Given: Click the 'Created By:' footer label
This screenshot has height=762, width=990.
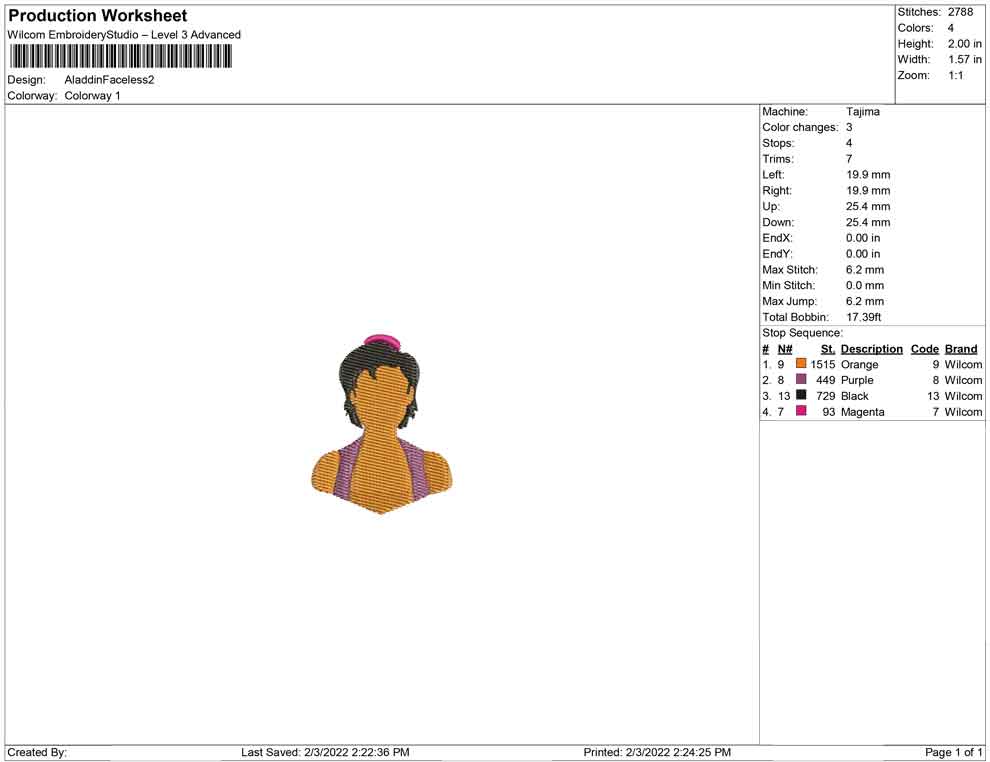Looking at the screenshot, I should tap(37, 753).
